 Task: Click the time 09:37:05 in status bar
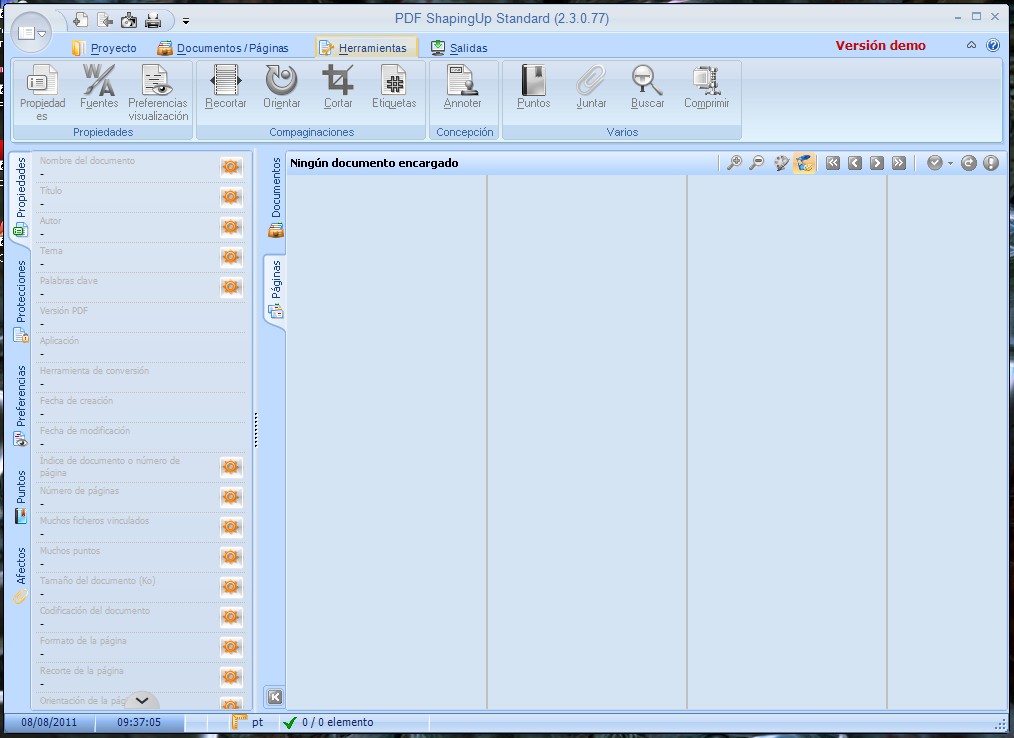coord(139,722)
